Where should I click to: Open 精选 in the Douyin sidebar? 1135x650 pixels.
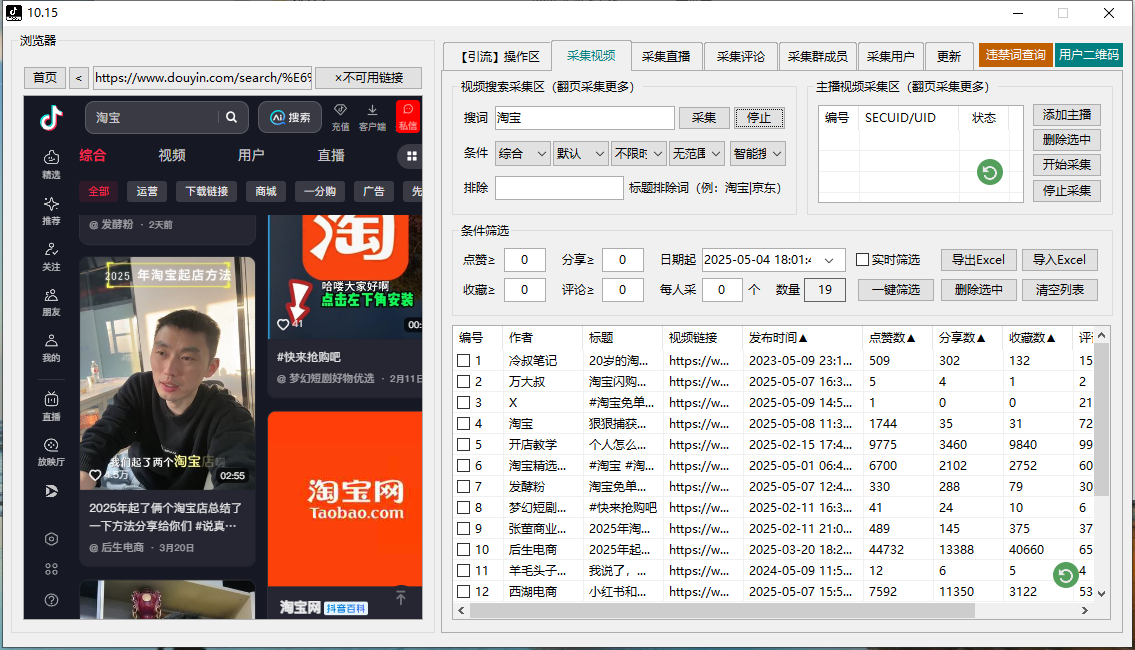51,164
